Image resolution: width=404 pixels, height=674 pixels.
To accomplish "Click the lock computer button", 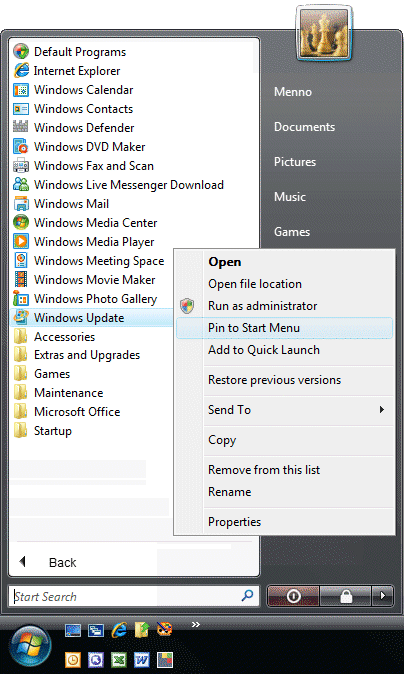I will (346, 596).
